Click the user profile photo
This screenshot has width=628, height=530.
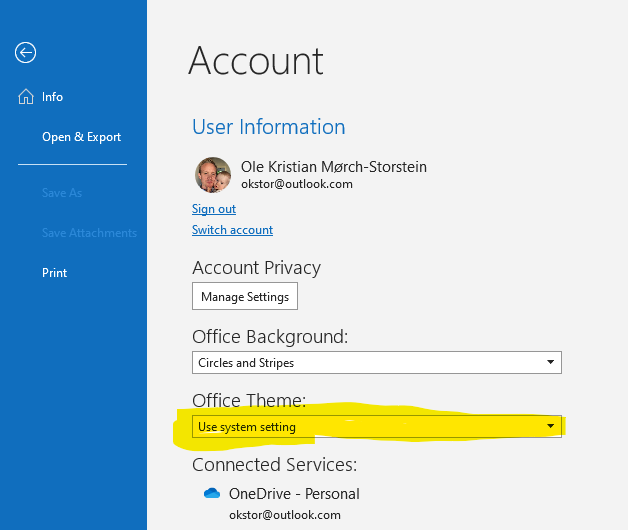tap(212, 175)
